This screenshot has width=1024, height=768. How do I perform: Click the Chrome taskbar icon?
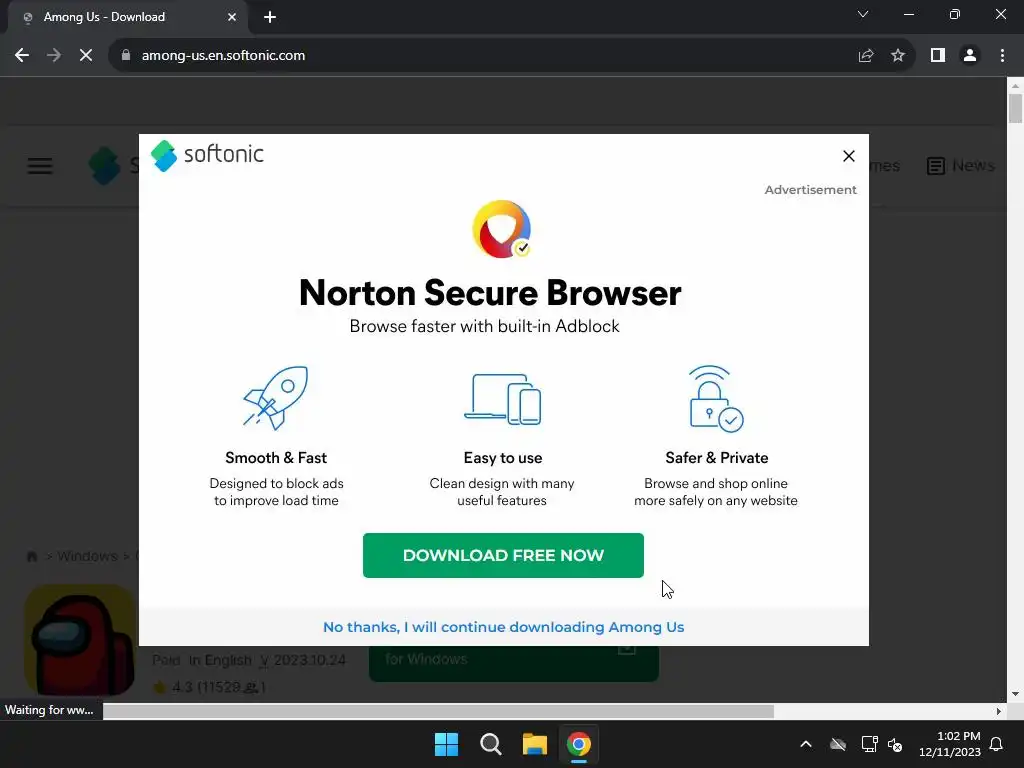579,744
